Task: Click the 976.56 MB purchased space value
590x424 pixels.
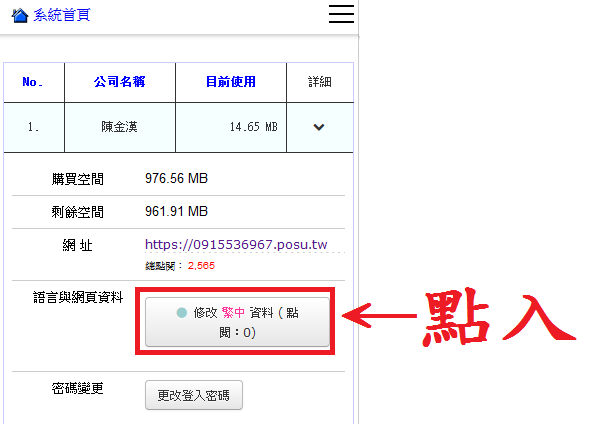Action: pos(176,178)
